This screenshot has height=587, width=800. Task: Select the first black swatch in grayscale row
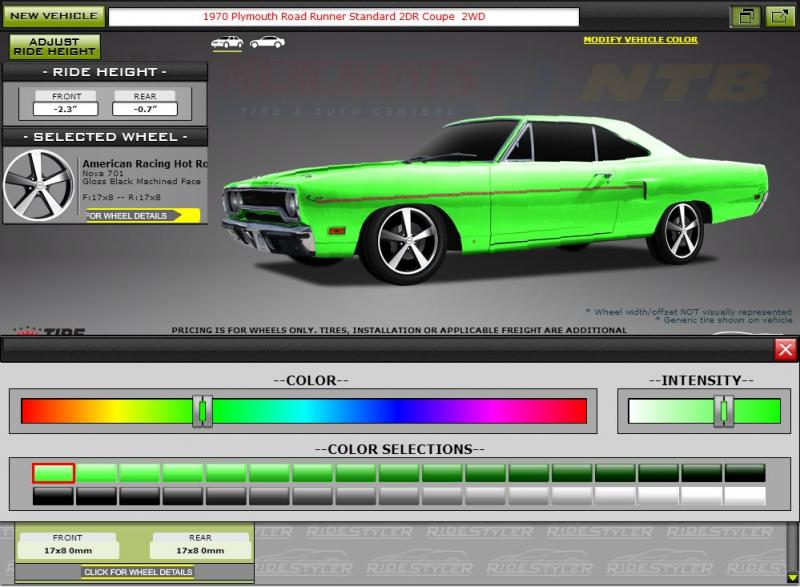pyautogui.click(x=53, y=496)
